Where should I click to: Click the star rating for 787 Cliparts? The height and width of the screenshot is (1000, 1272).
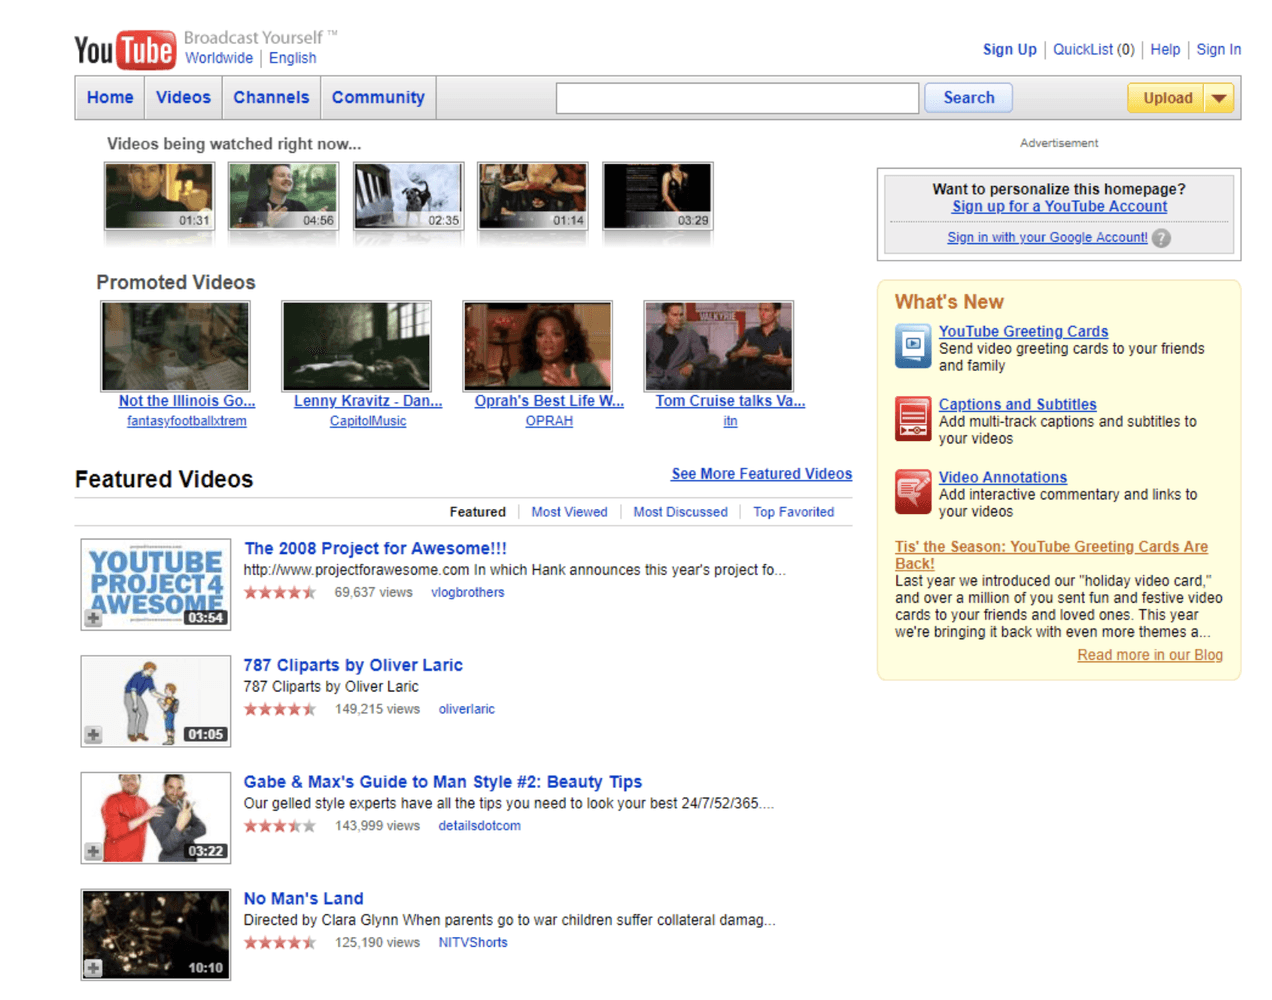(x=280, y=710)
